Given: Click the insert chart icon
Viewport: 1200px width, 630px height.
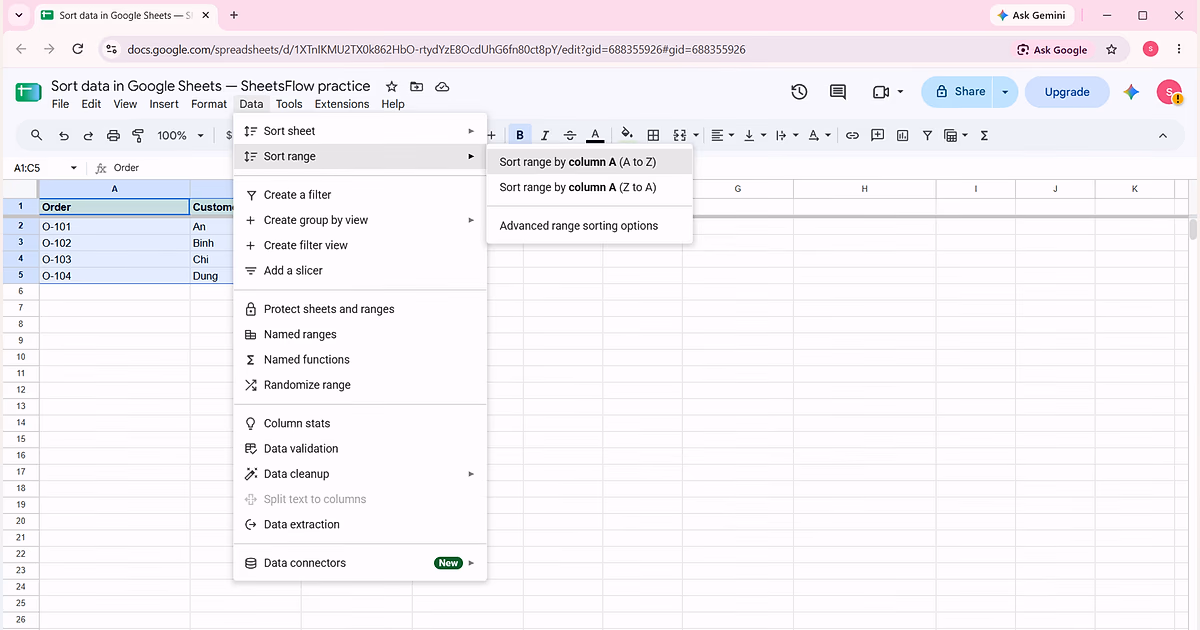Looking at the screenshot, I should click(x=902, y=135).
